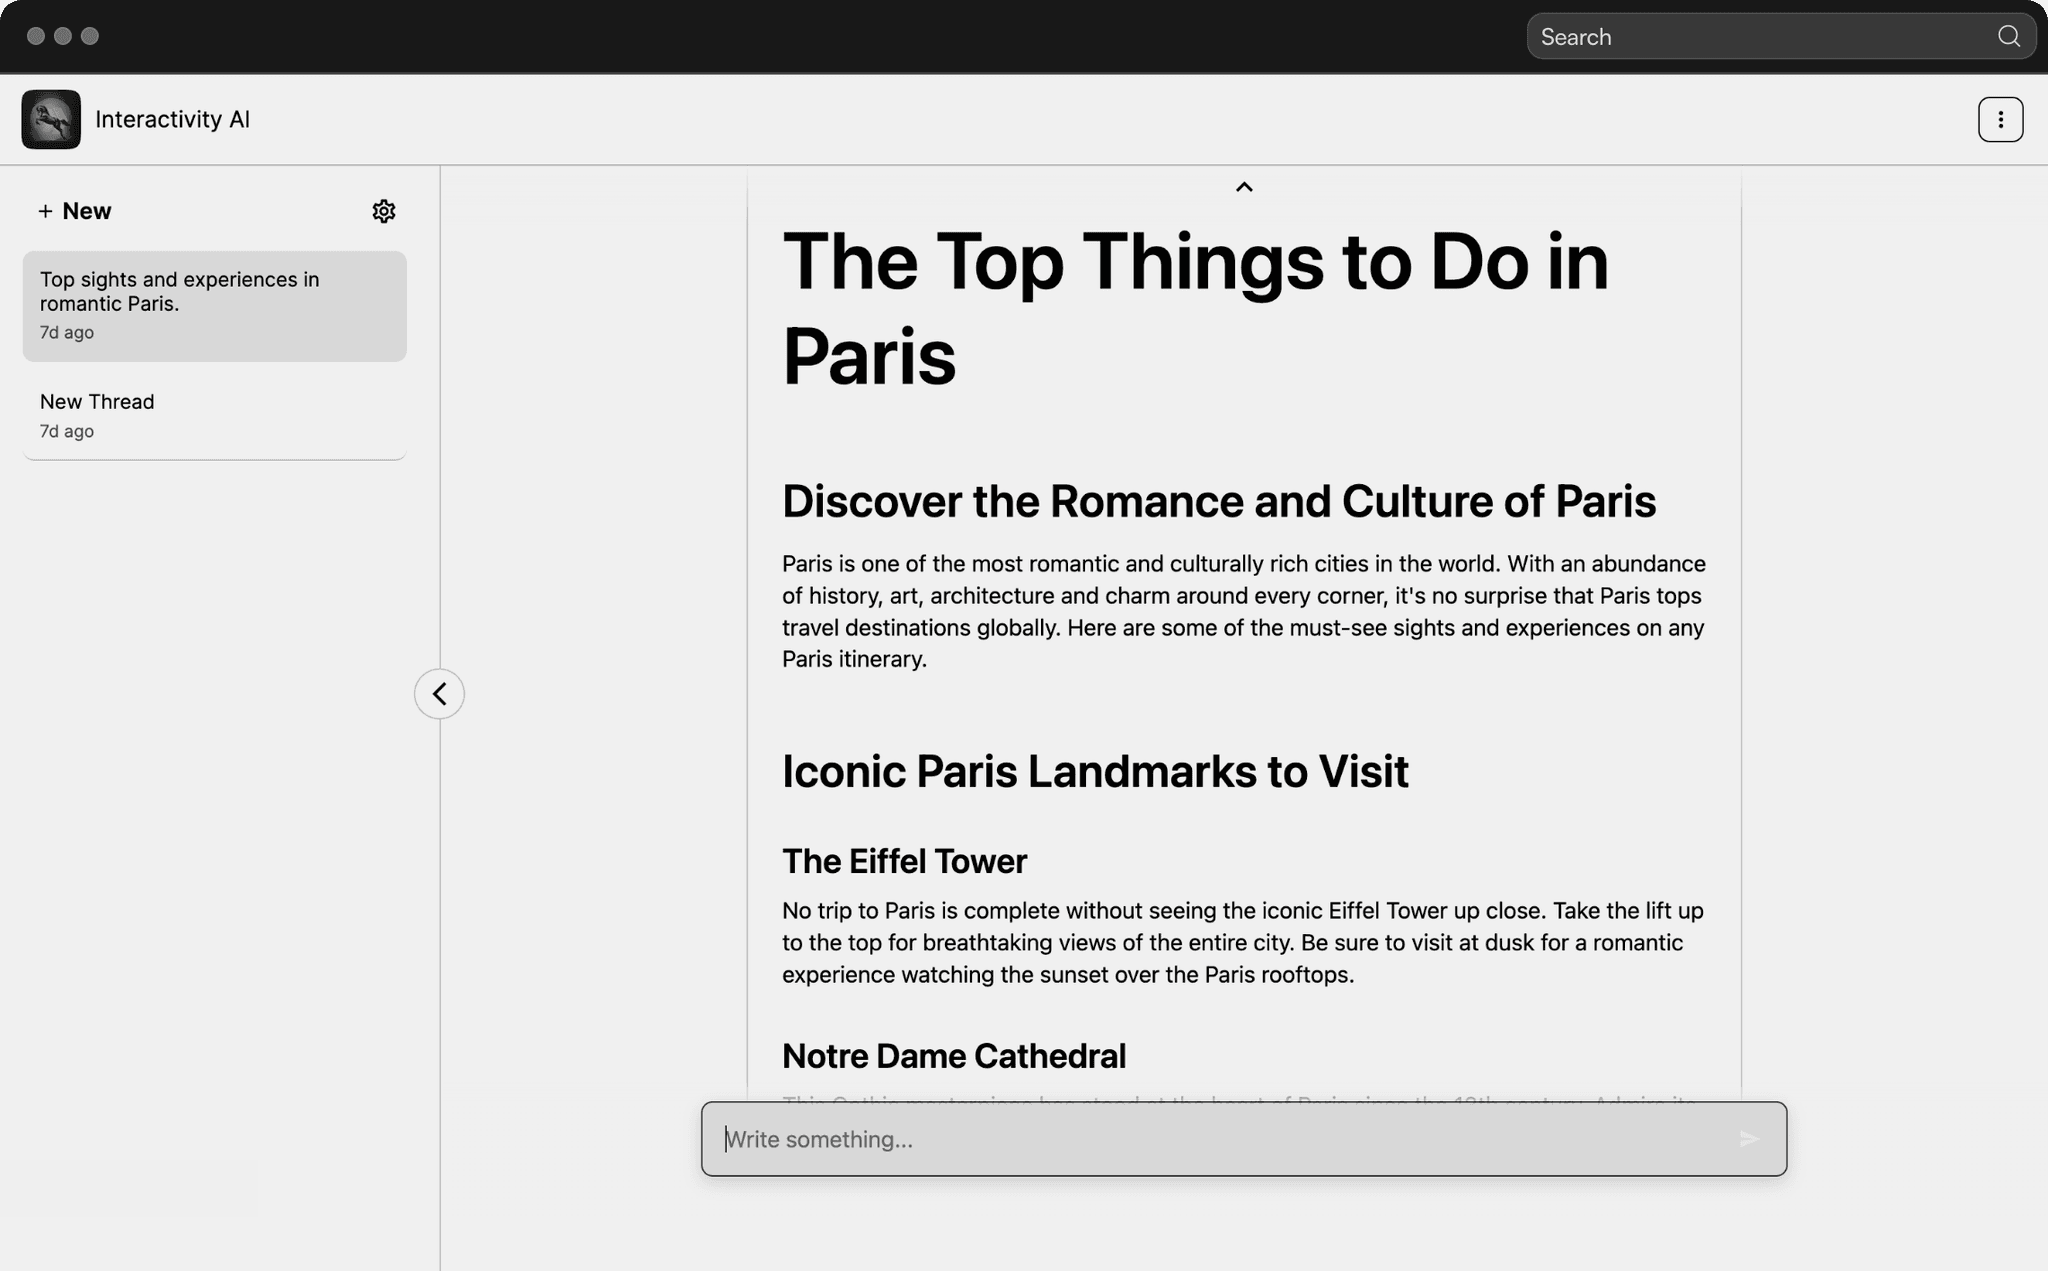Start a New thread

(x=86, y=211)
